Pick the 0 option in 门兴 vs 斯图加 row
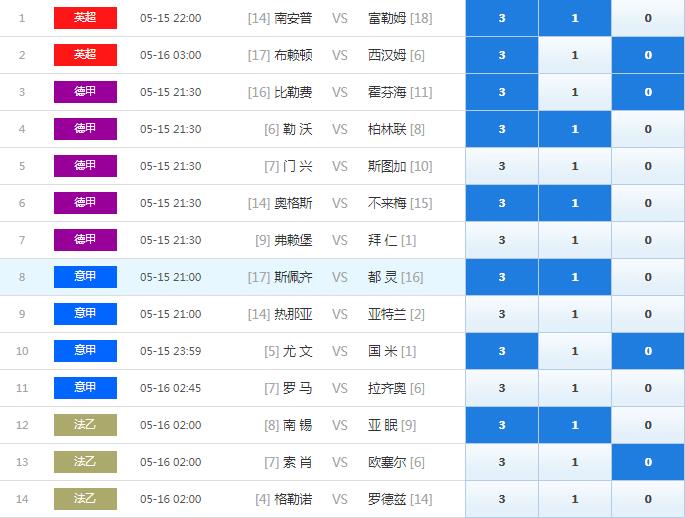This screenshot has width=685, height=518. click(647, 166)
